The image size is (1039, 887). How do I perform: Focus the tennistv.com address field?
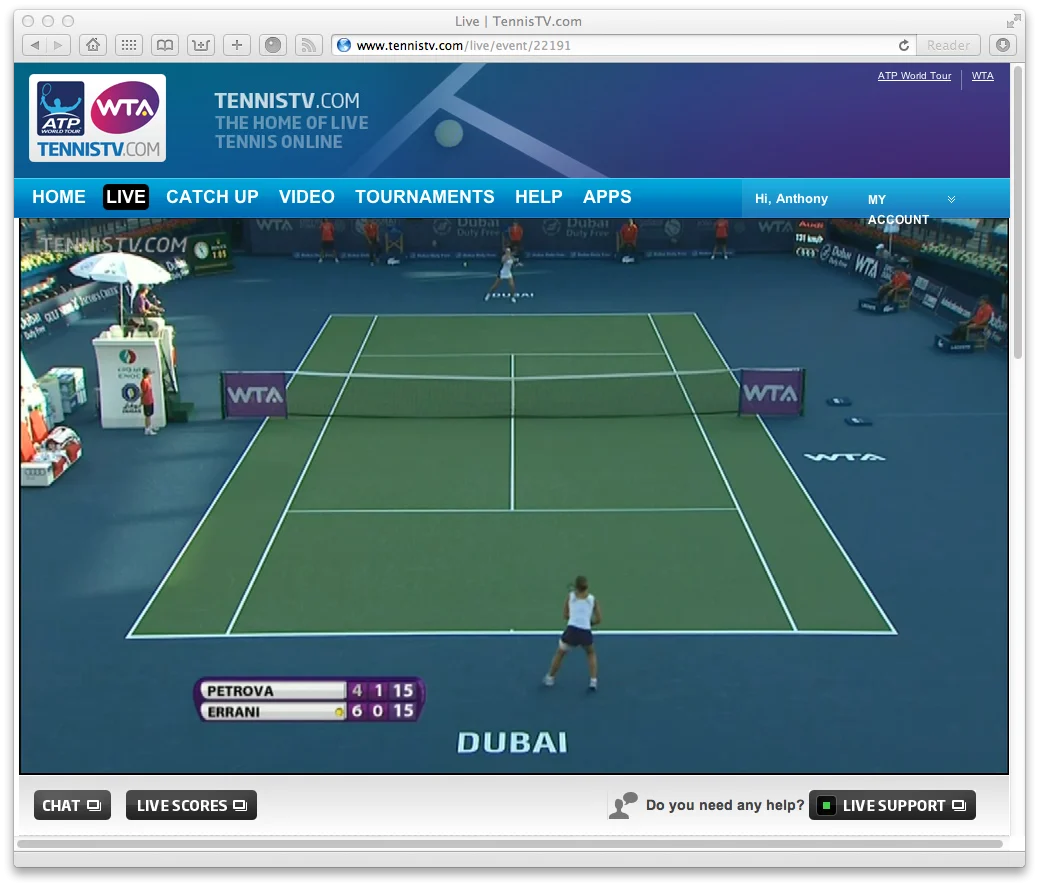623,45
